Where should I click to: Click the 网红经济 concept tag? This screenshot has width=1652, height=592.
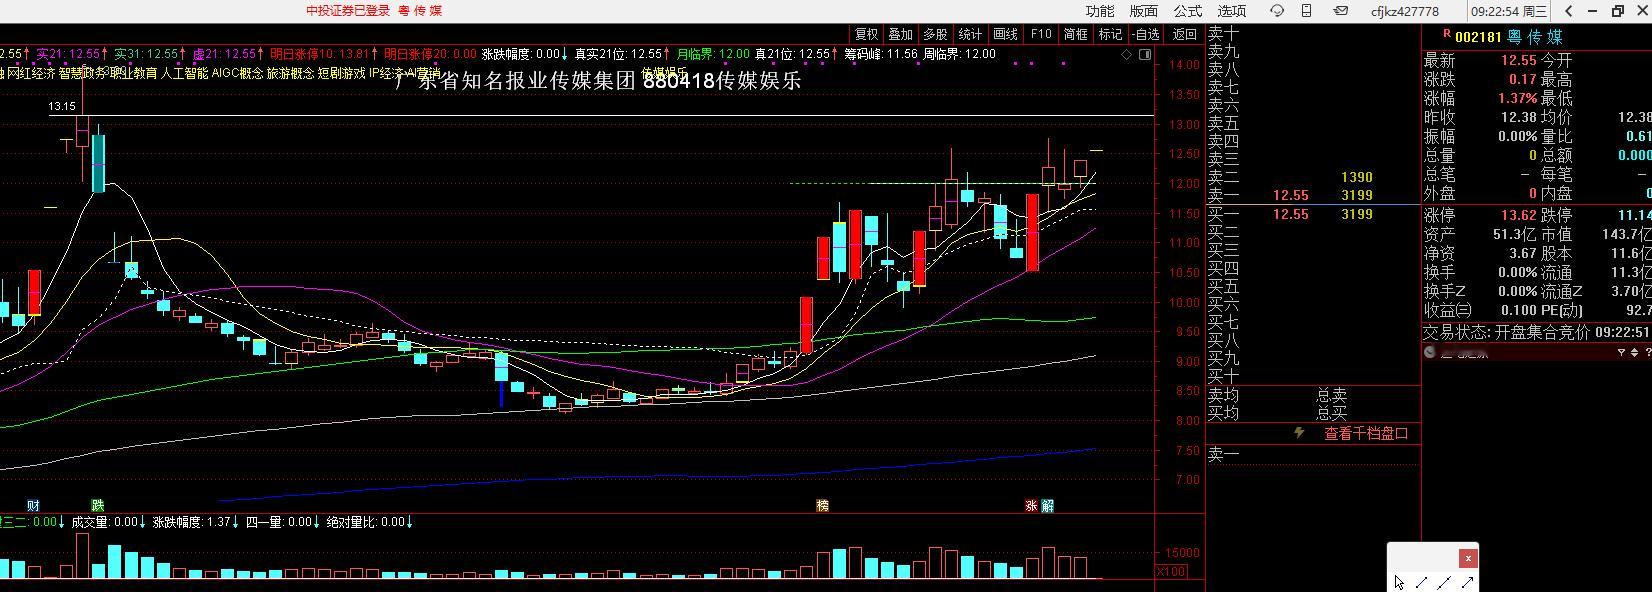(31, 73)
